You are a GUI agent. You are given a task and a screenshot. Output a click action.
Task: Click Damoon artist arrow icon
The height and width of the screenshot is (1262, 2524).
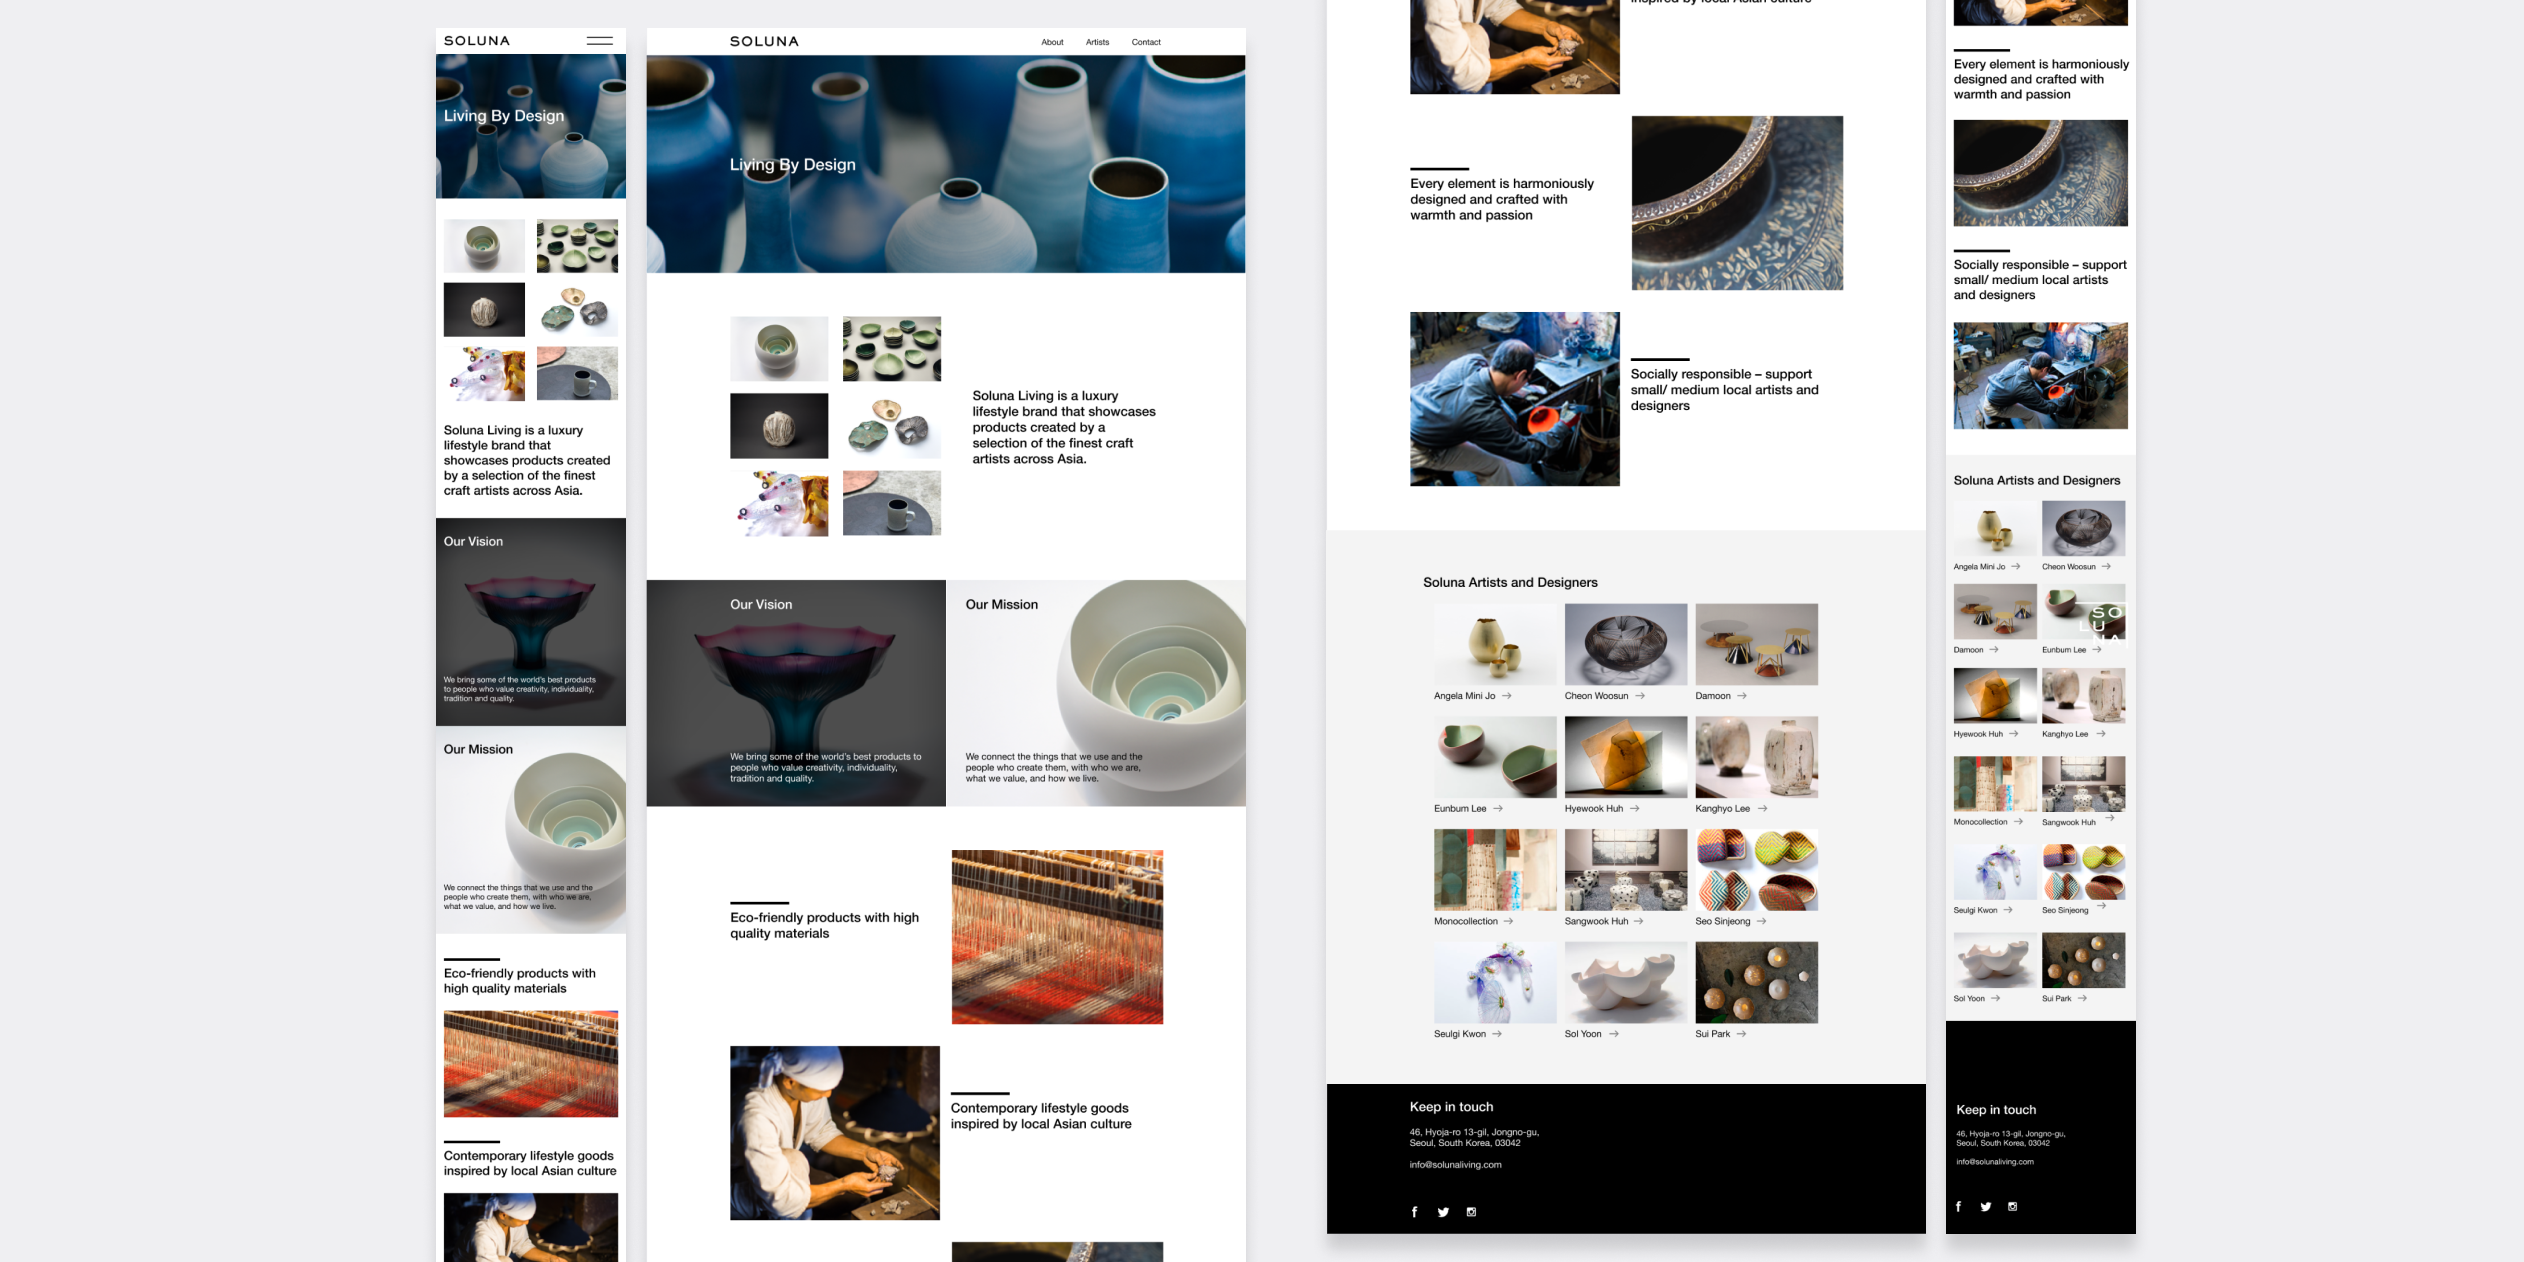click(x=1743, y=695)
